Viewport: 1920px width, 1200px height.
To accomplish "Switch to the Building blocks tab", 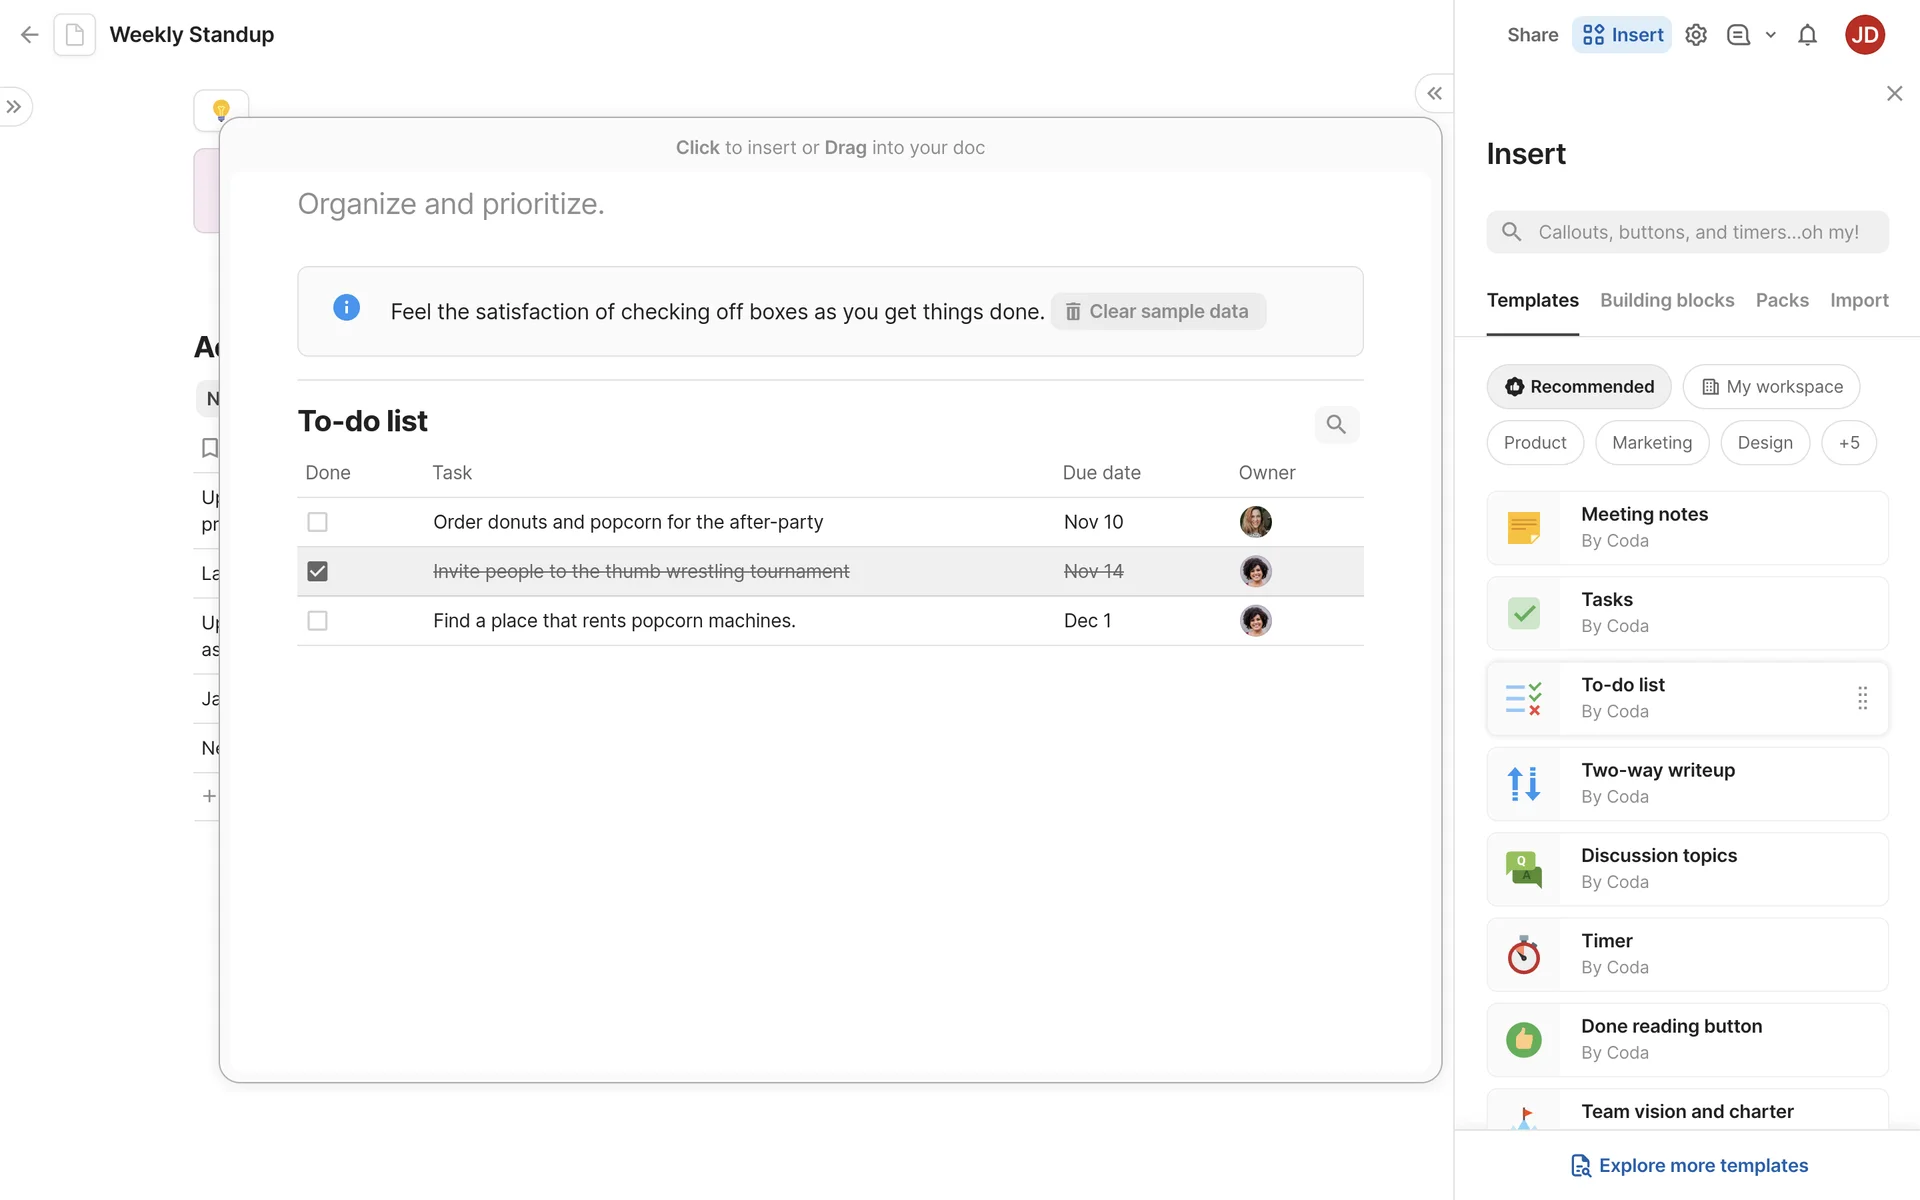I will (x=1667, y=300).
